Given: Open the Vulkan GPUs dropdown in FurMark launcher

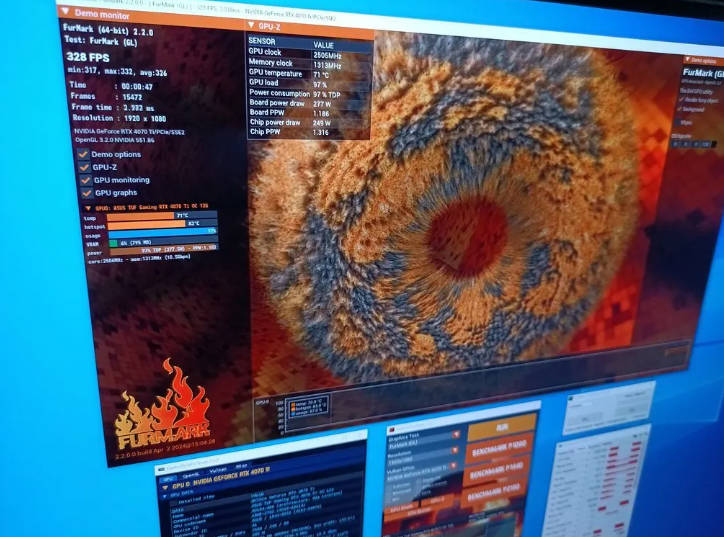Looking at the screenshot, I should (x=453, y=466).
